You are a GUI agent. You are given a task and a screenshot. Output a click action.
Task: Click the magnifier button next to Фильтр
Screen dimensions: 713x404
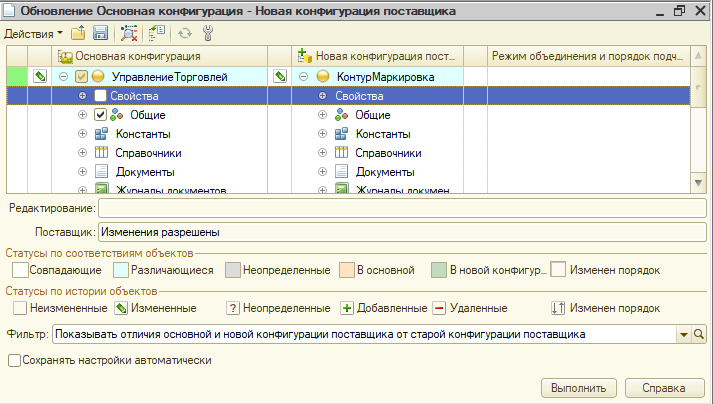698,334
